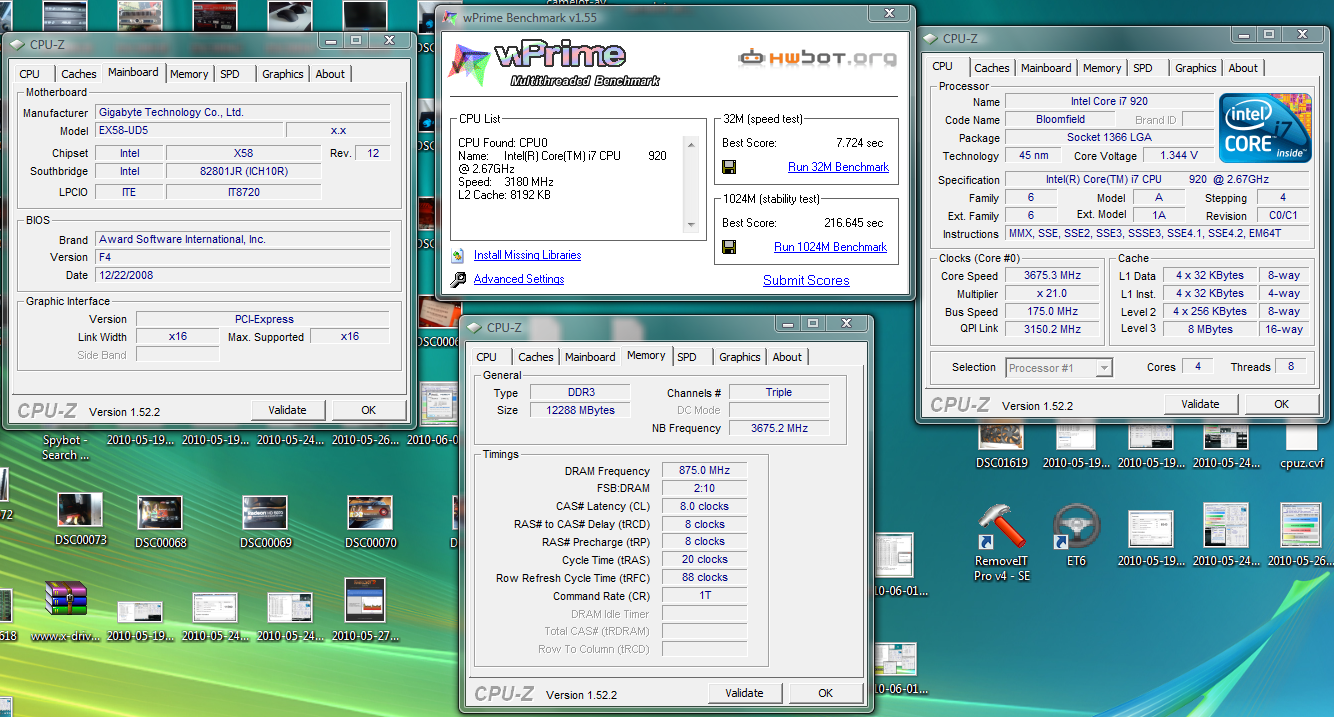This screenshot has width=1334, height=717.
Task: Click the QPI Link value 3150.2 MHz
Action: point(1054,329)
